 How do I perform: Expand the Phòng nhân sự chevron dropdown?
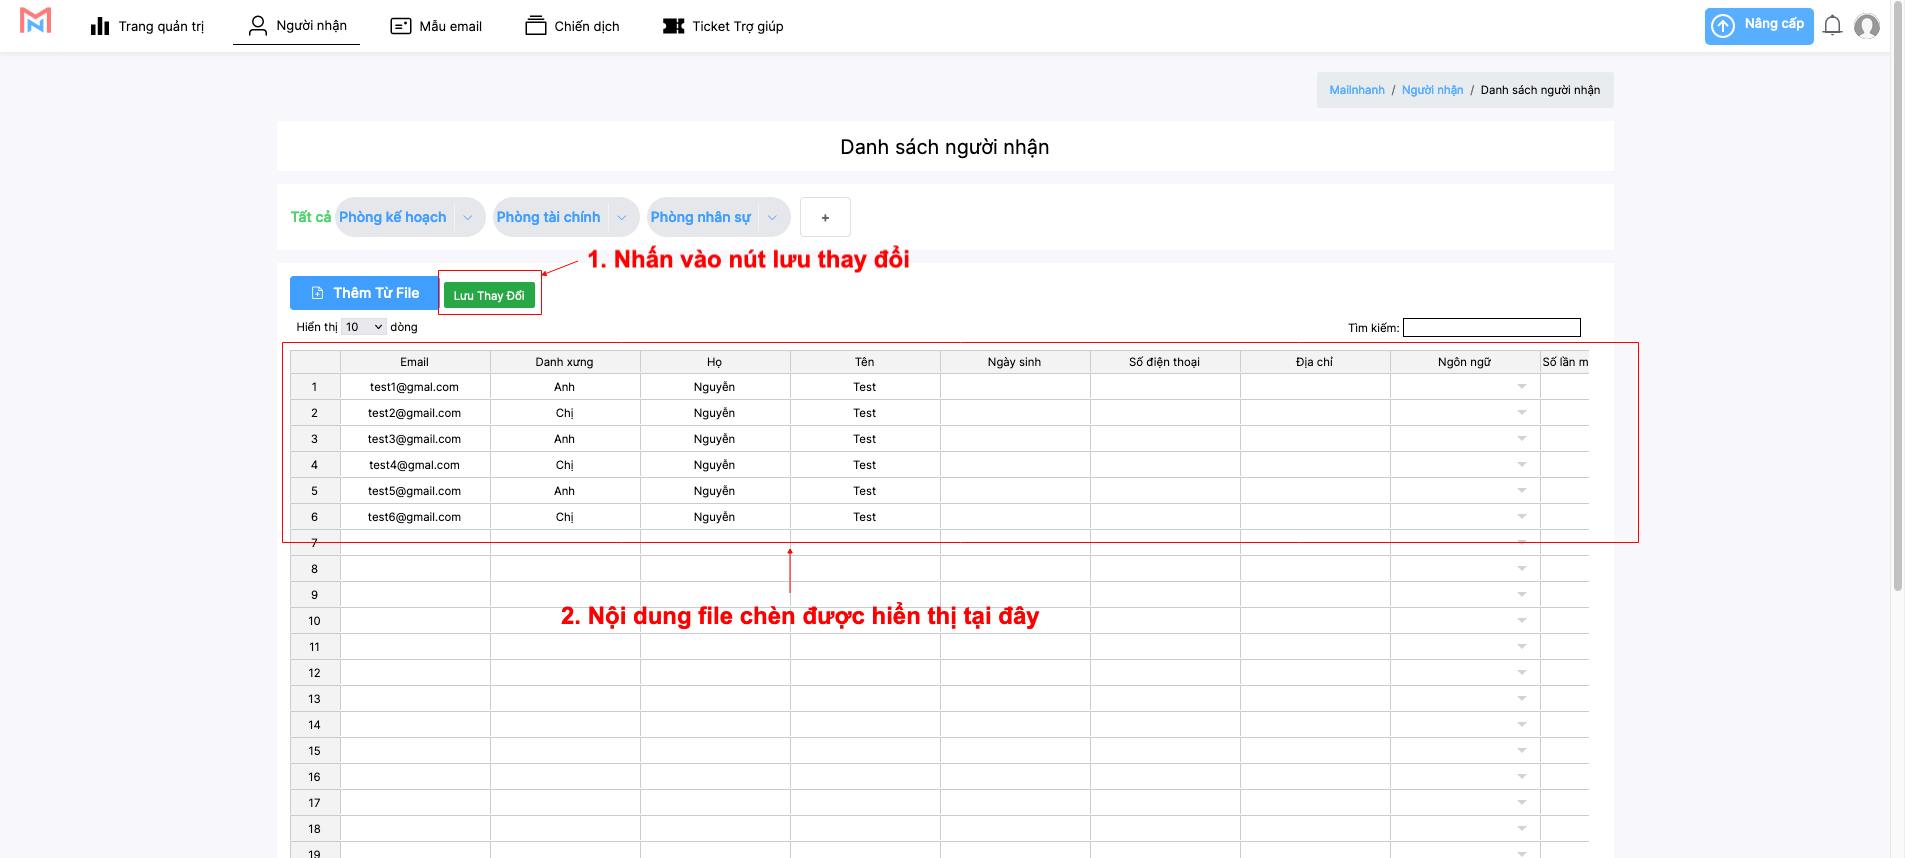[x=772, y=217]
